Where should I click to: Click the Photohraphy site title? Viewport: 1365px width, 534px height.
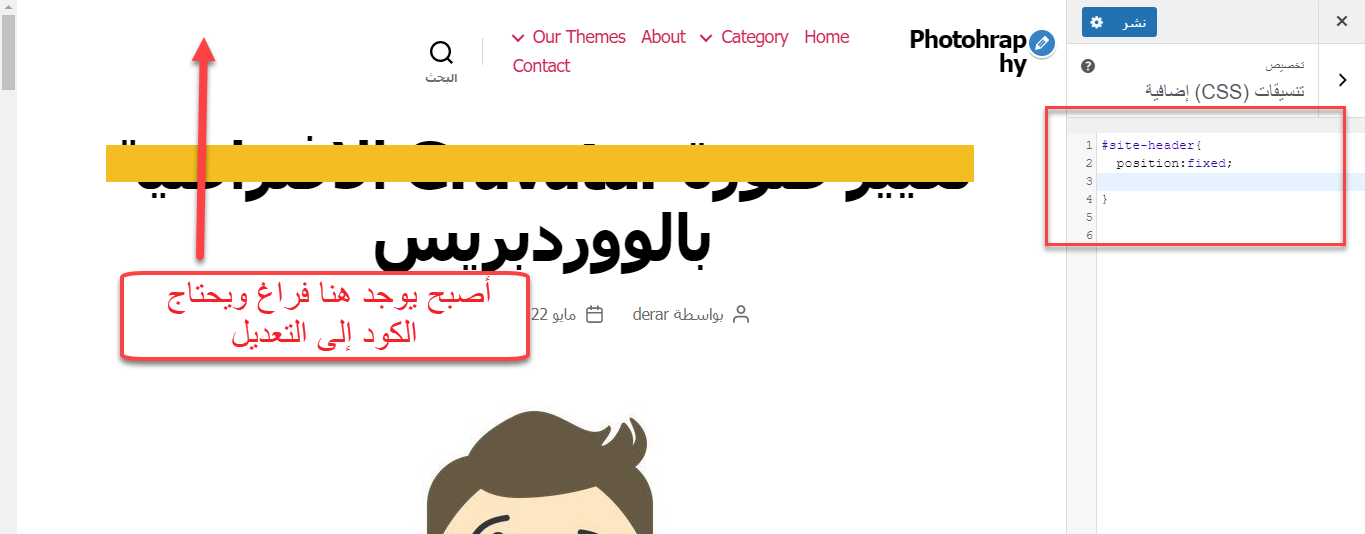pos(968,52)
